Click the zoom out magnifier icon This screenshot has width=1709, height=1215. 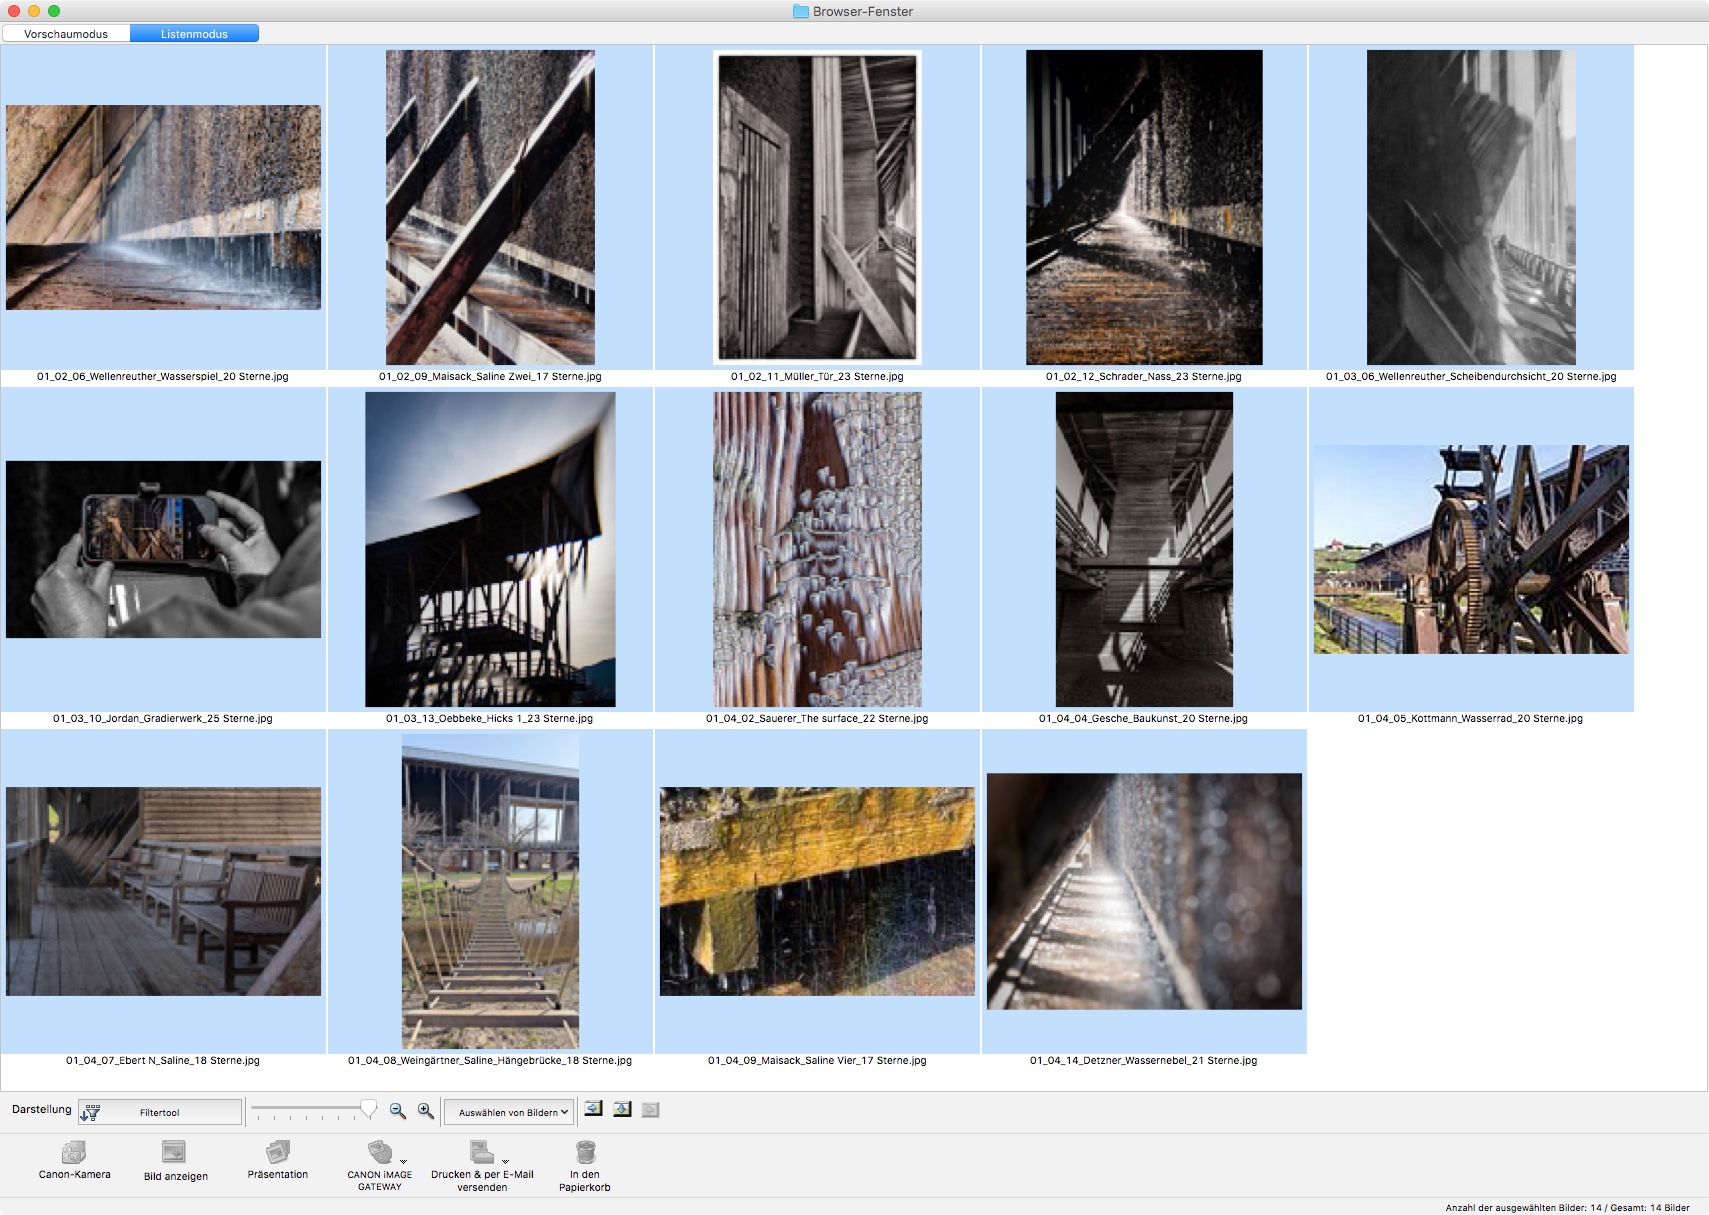coord(398,1111)
